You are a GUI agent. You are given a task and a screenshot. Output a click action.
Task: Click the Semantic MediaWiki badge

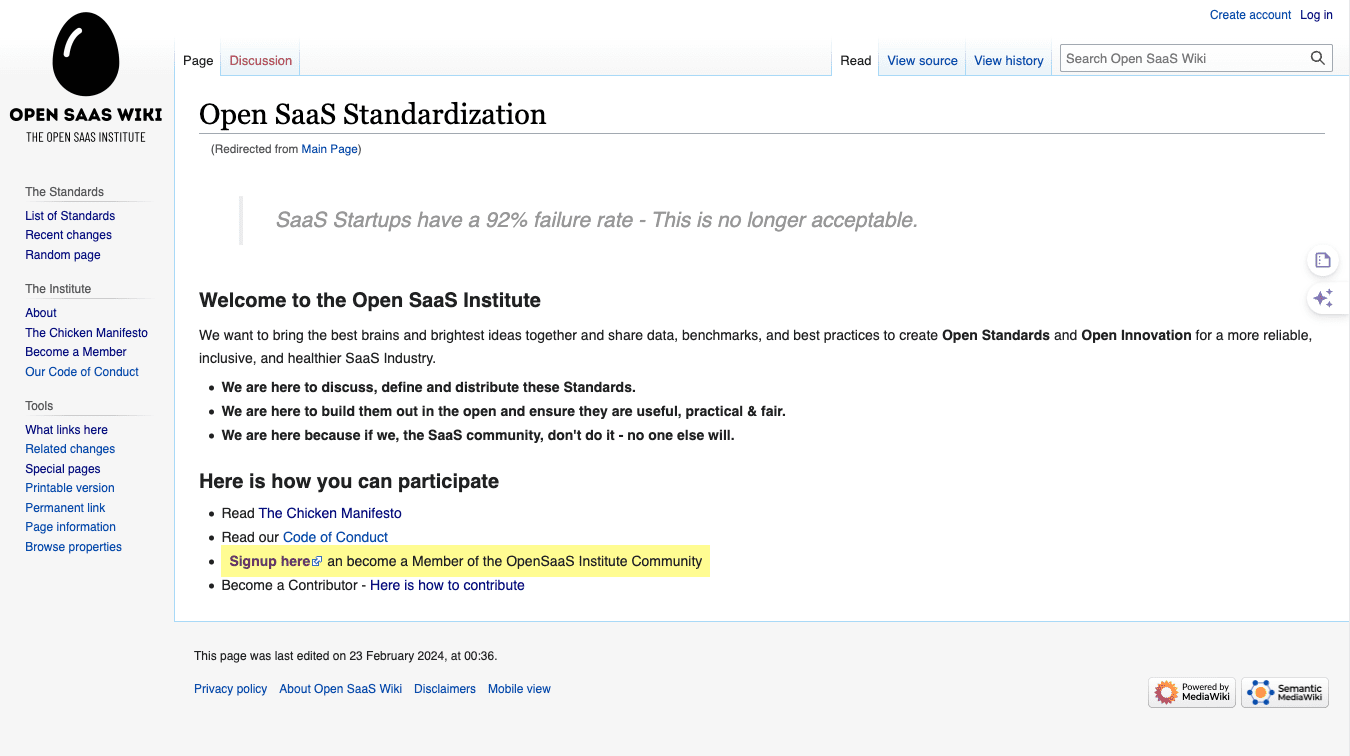1285,692
